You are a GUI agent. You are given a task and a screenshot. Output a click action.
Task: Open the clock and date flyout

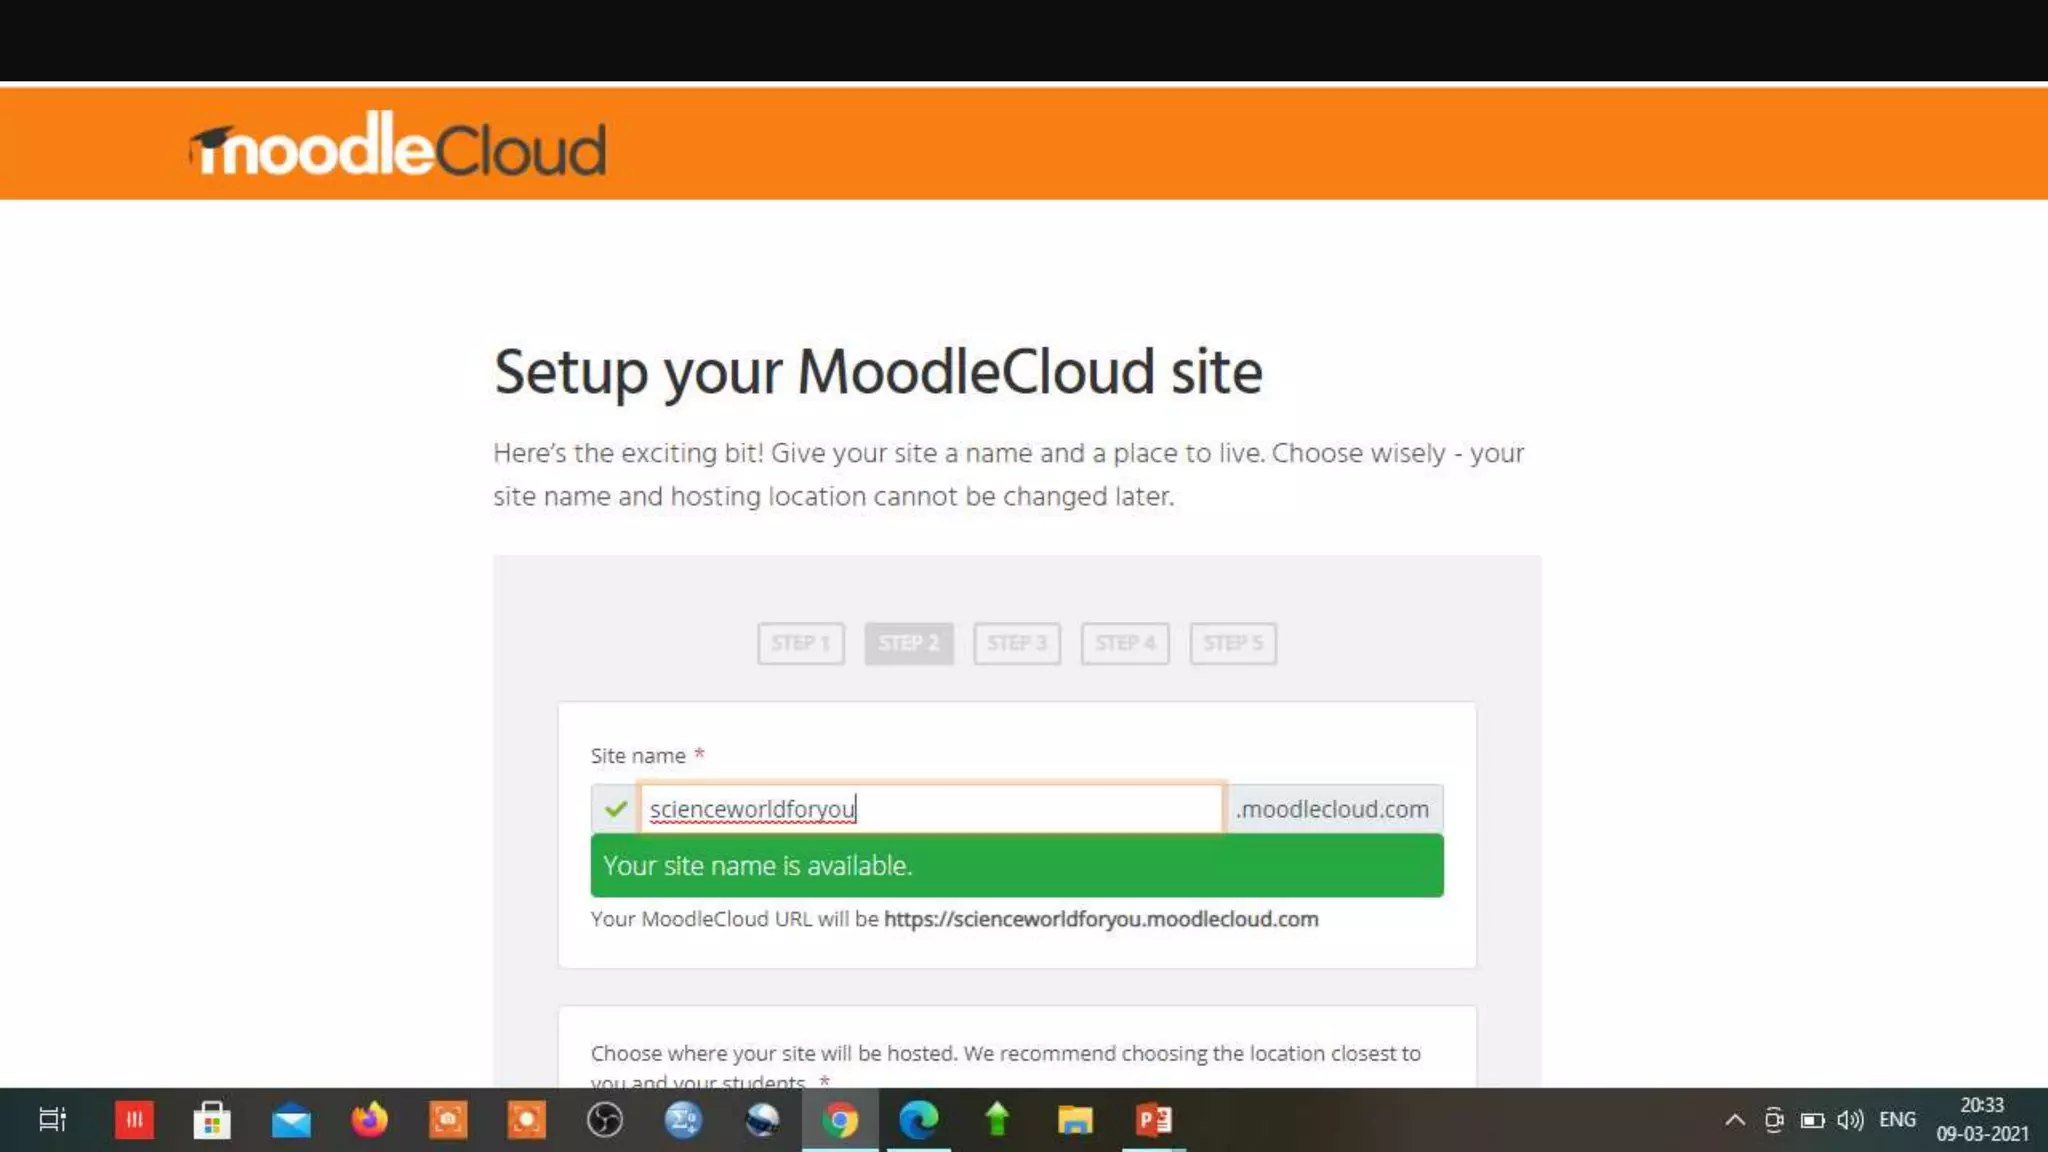[x=1982, y=1120]
